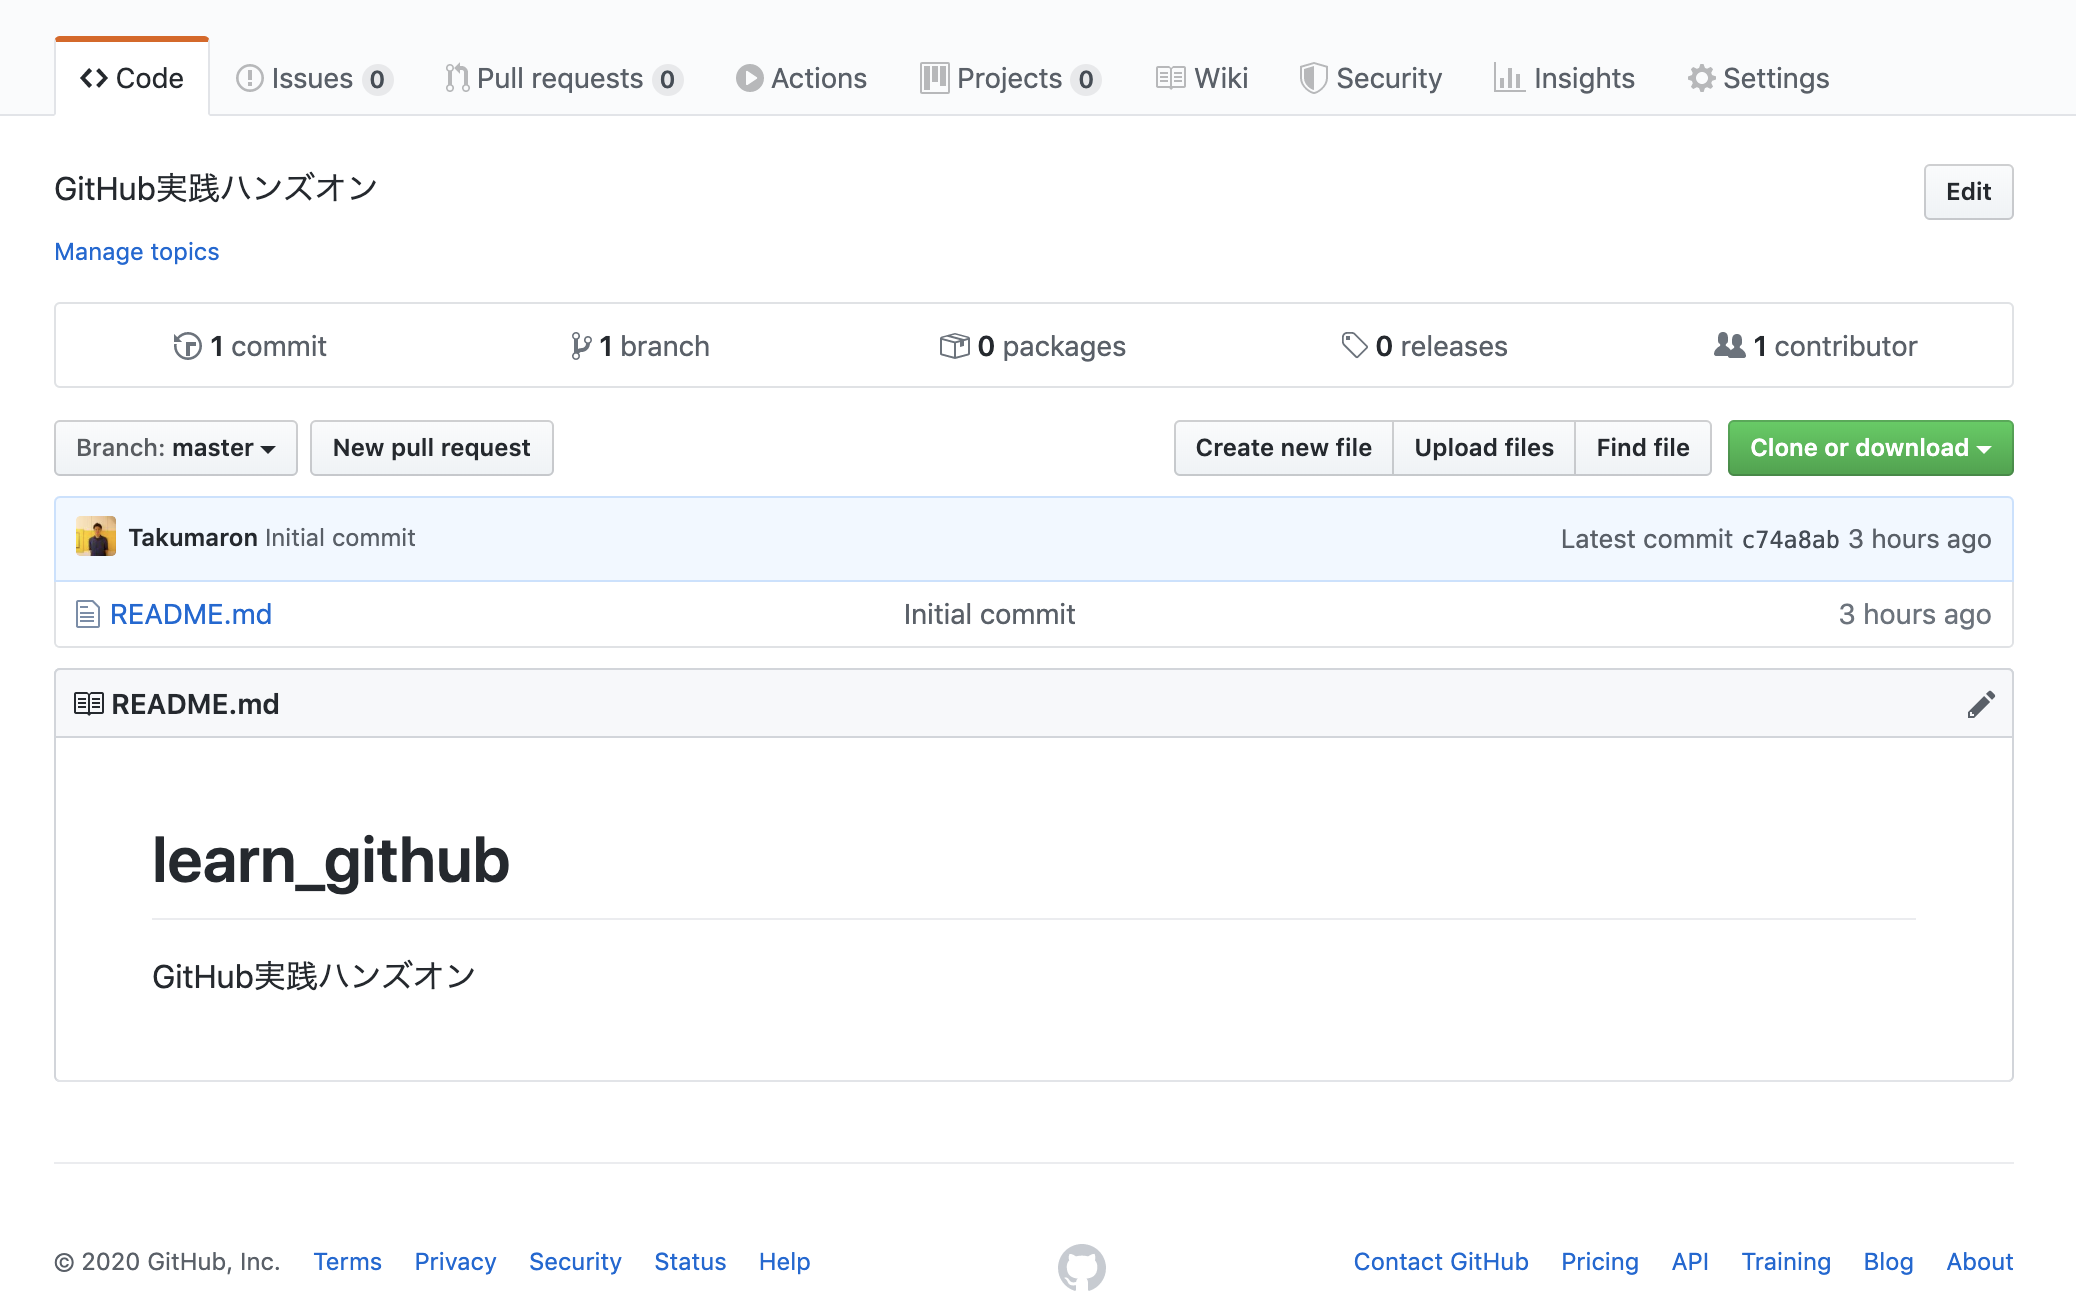This screenshot has width=2076, height=1308.
Task: Click Find file button
Action: tap(1643, 448)
